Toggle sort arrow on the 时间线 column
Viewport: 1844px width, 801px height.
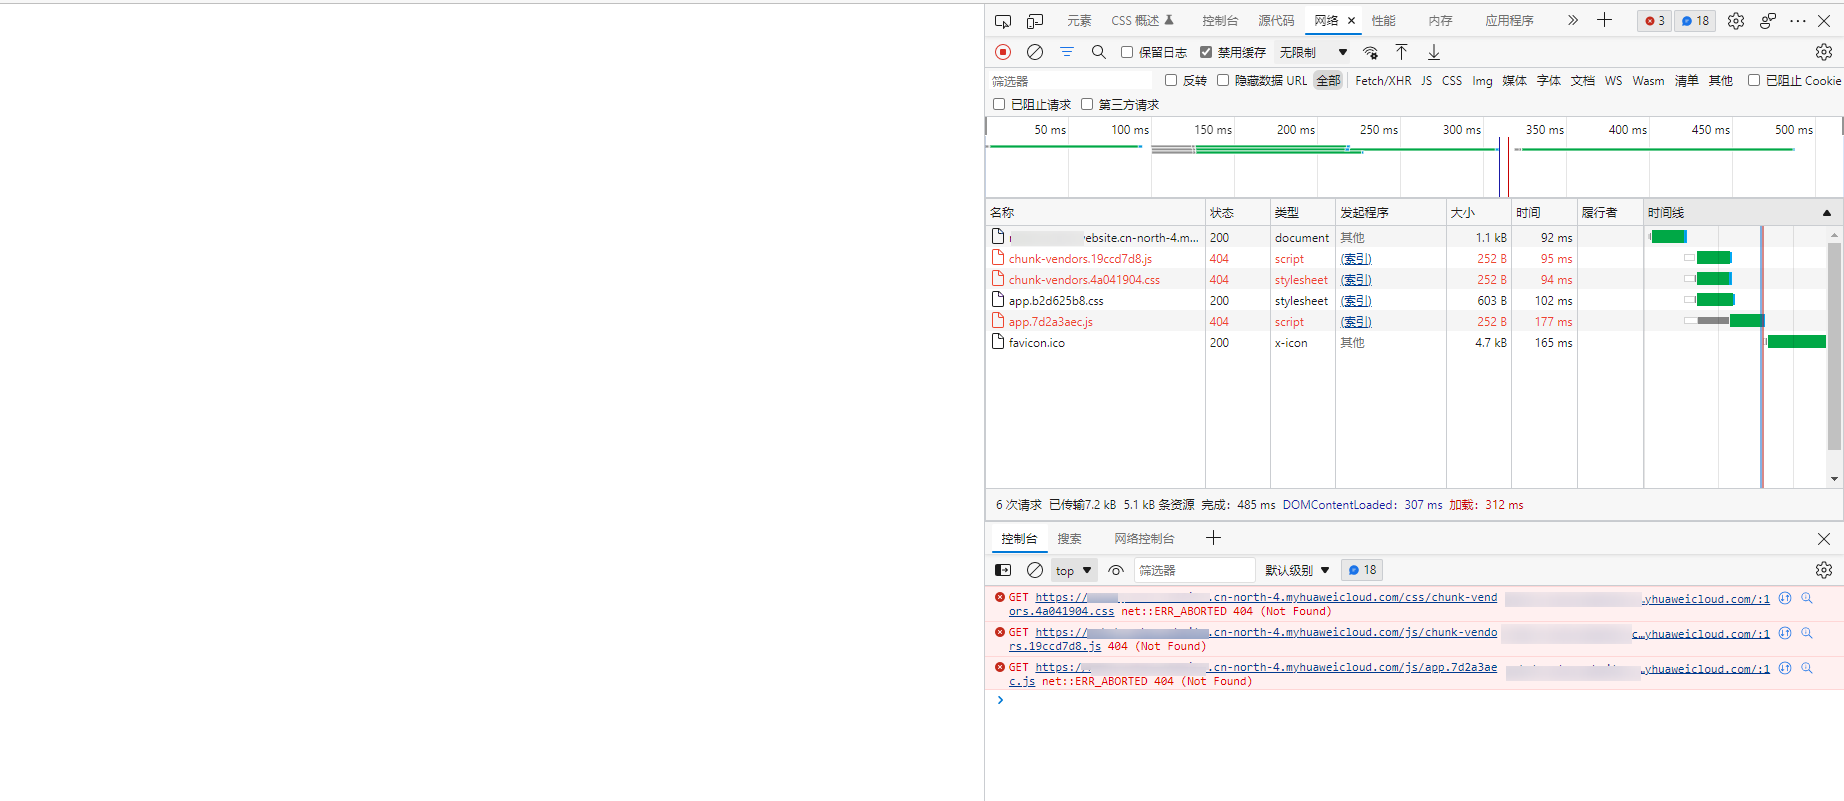tap(1827, 213)
